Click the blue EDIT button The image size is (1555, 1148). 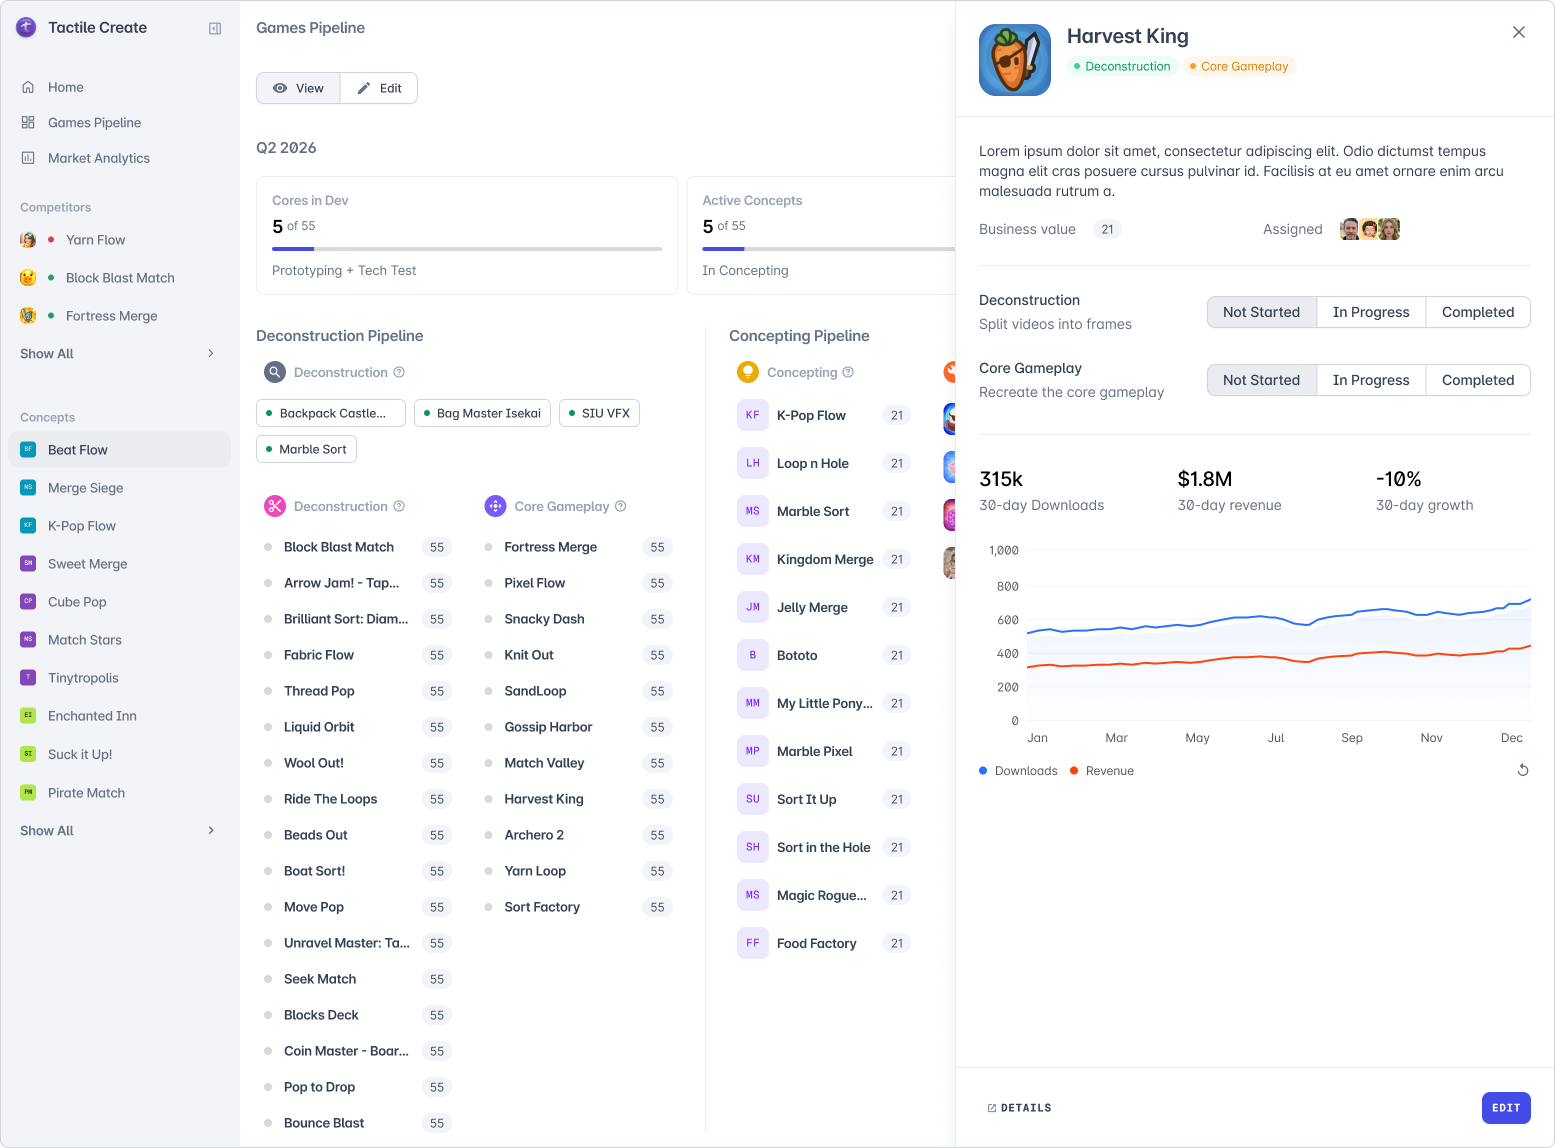(1506, 1108)
